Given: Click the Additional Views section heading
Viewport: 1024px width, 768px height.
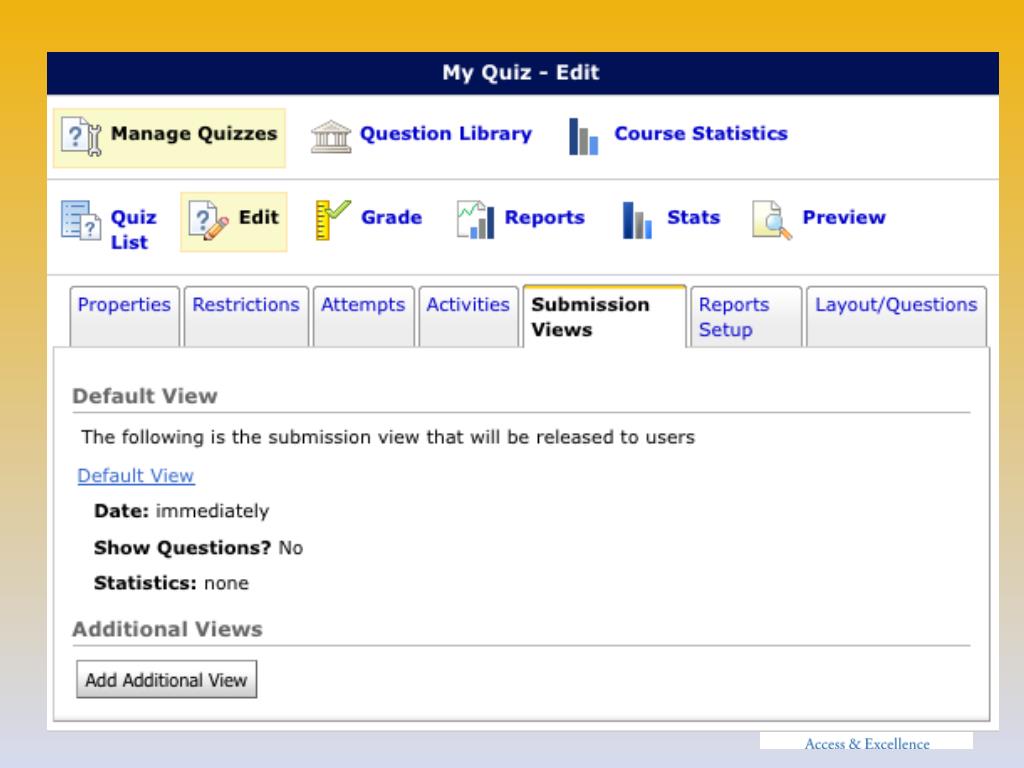Looking at the screenshot, I should tap(167, 629).
